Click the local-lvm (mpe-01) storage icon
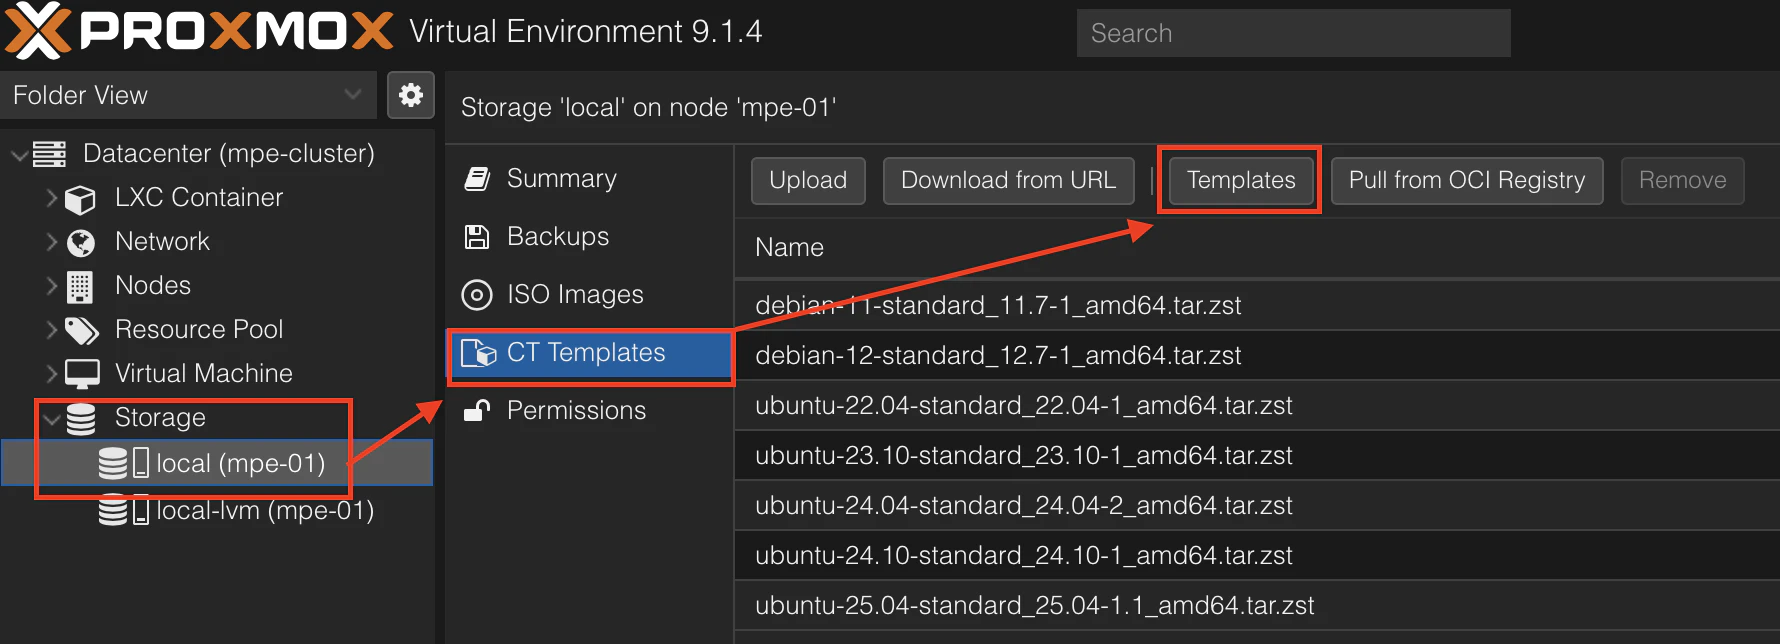 coord(123,510)
